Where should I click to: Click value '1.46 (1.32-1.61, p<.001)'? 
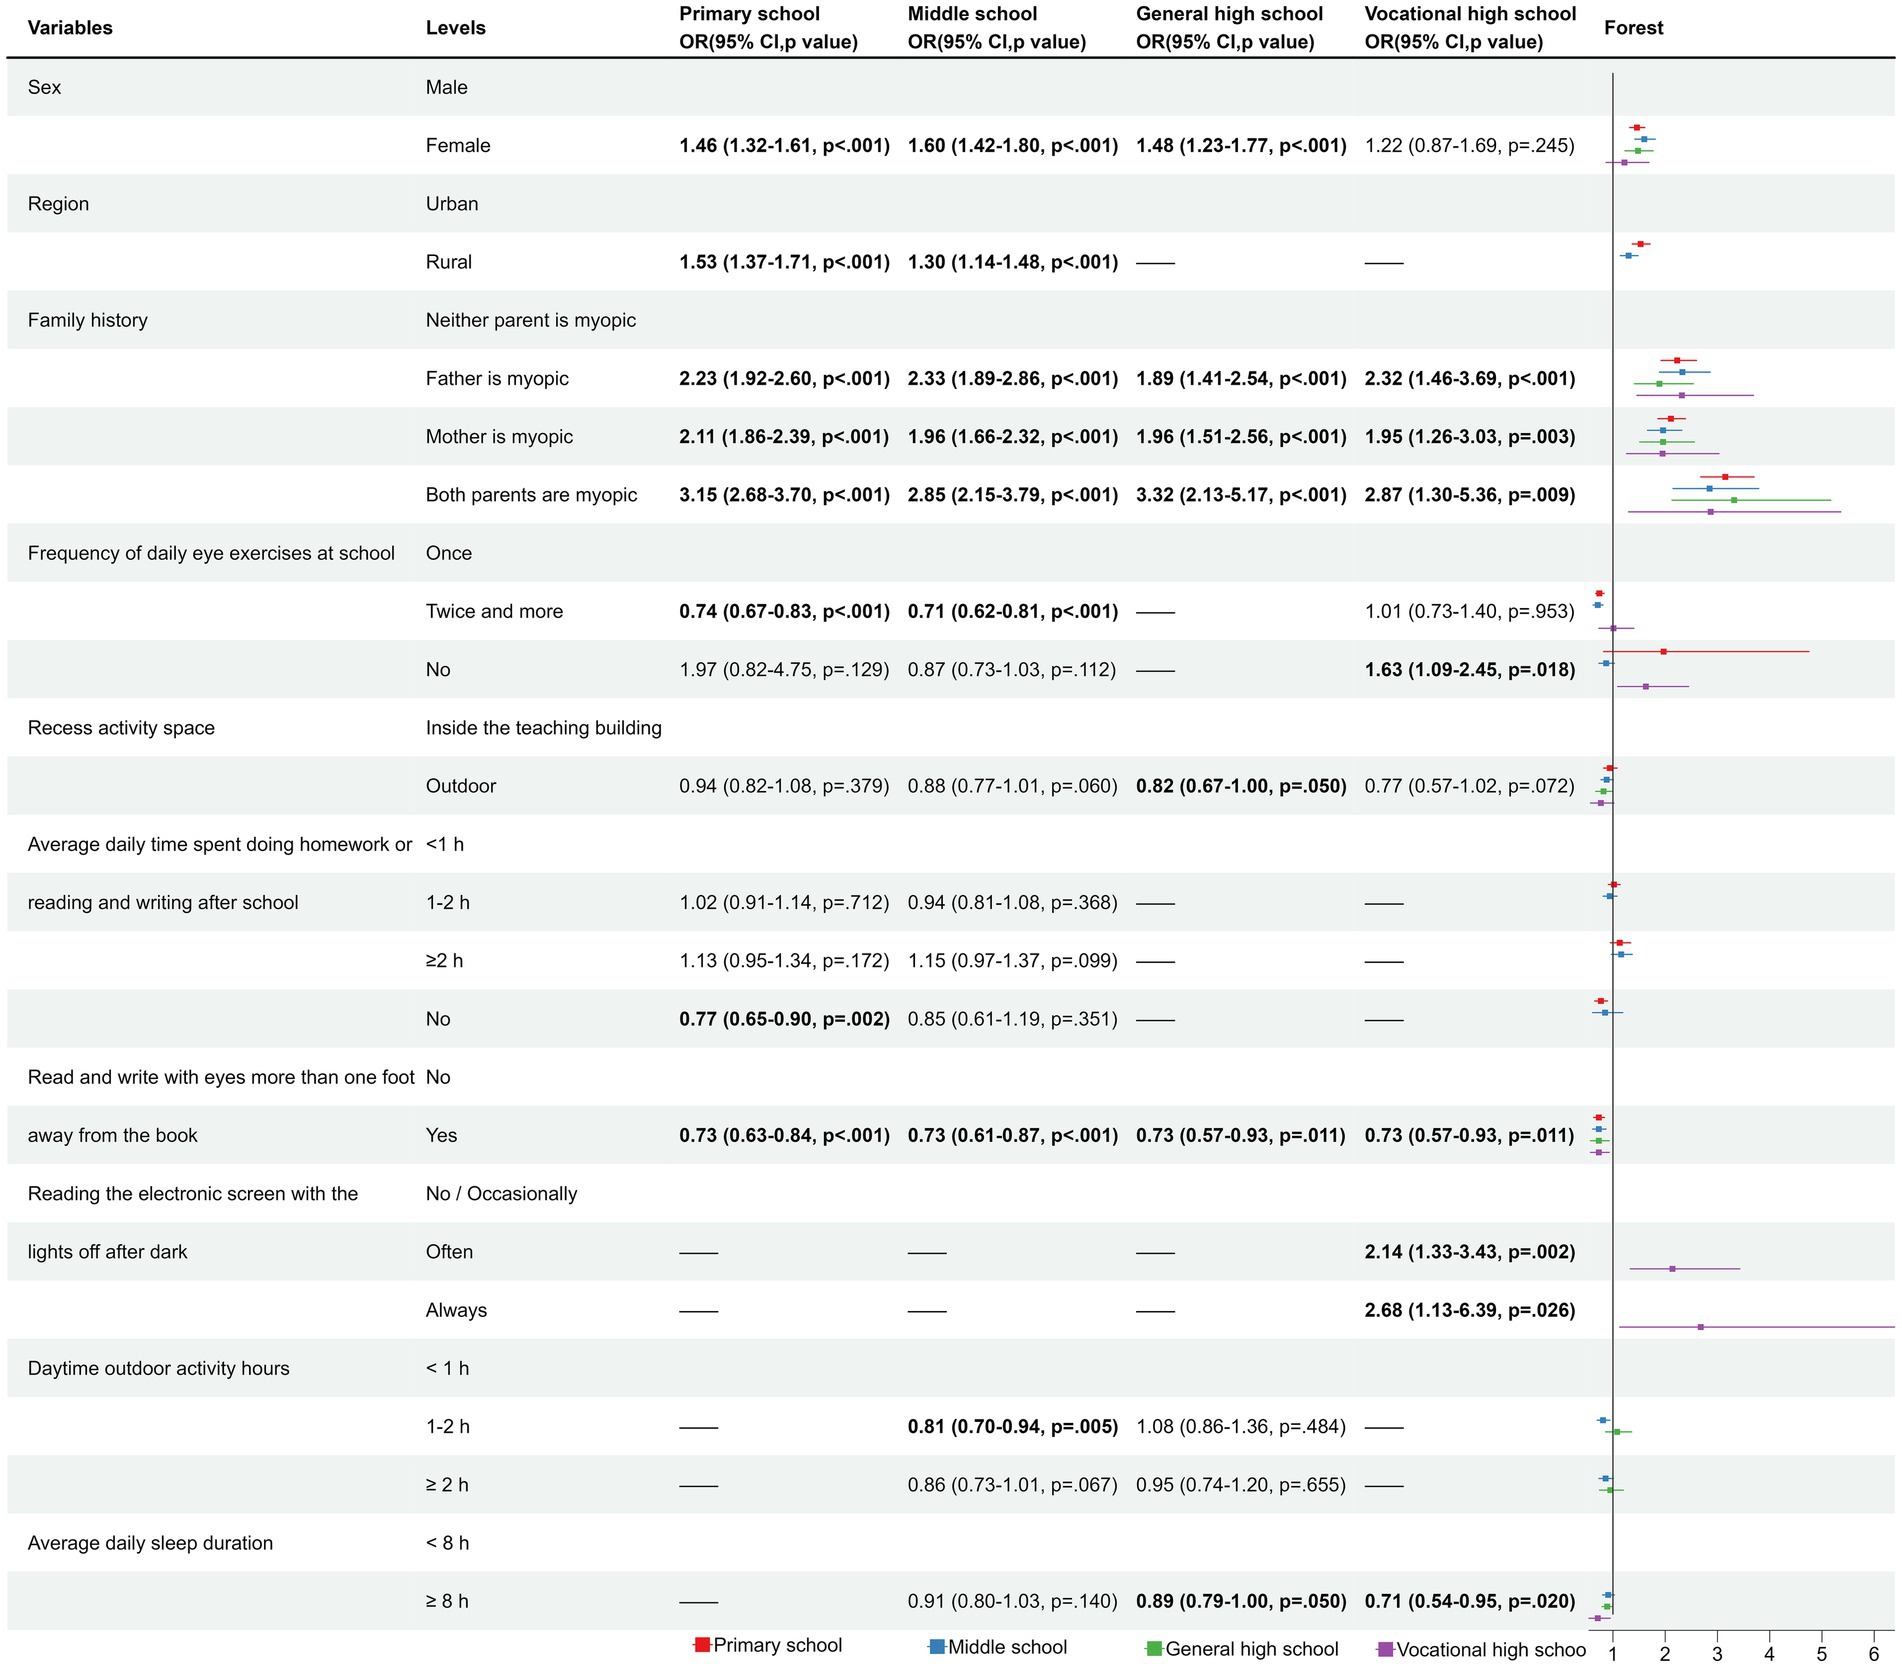(x=784, y=146)
